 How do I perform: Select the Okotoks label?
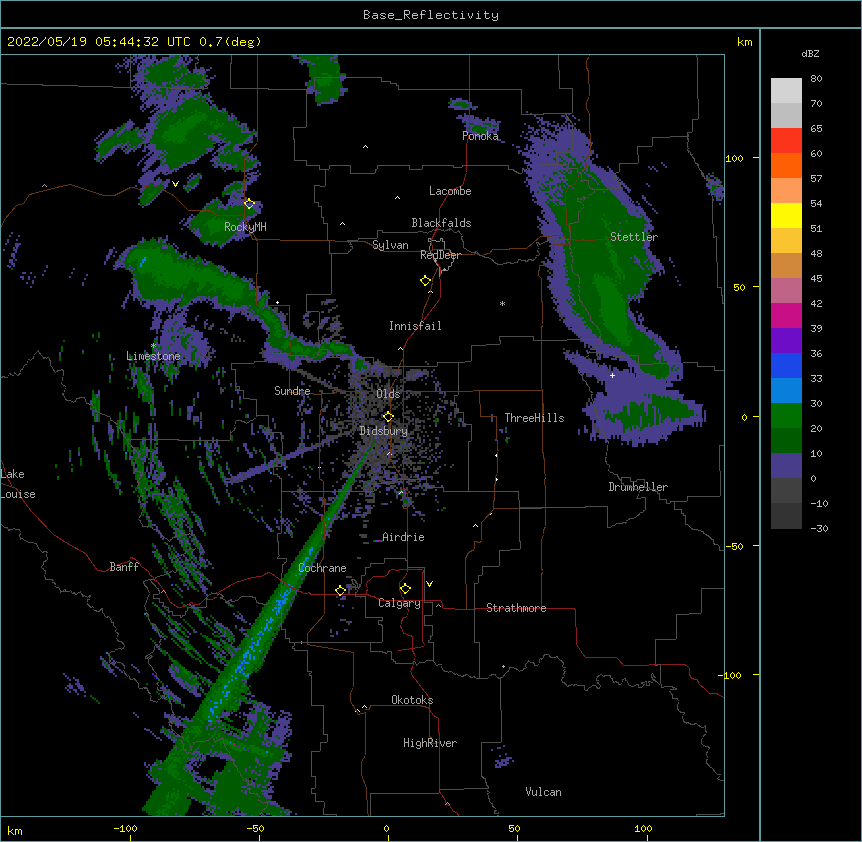point(412,700)
